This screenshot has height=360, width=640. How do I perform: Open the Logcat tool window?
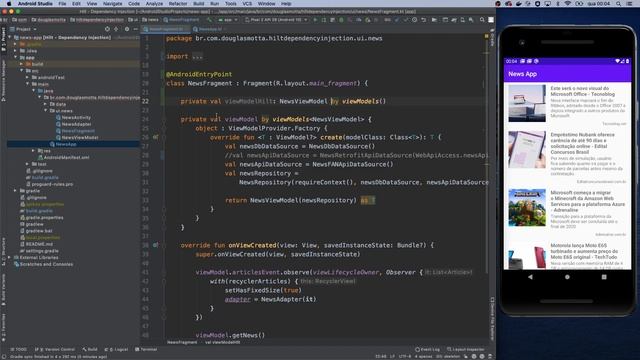click(x=116, y=349)
